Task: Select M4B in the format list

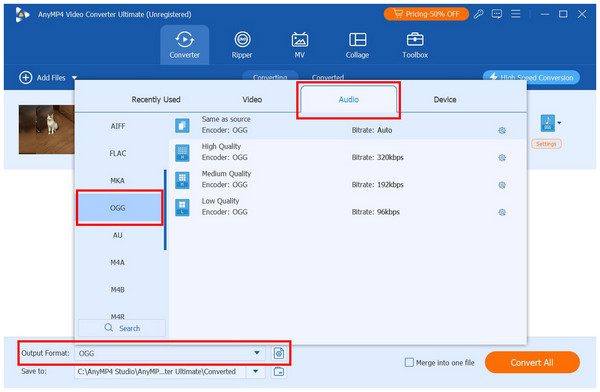Action: (x=118, y=290)
